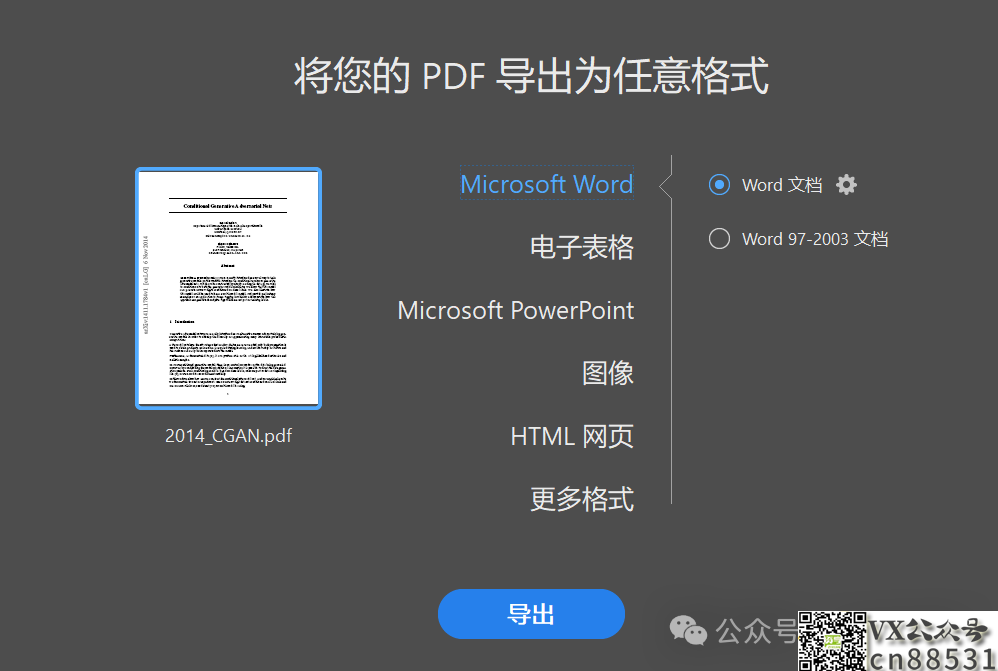
Task: Pick Microsoft PowerPoint export format
Action: tap(516, 310)
